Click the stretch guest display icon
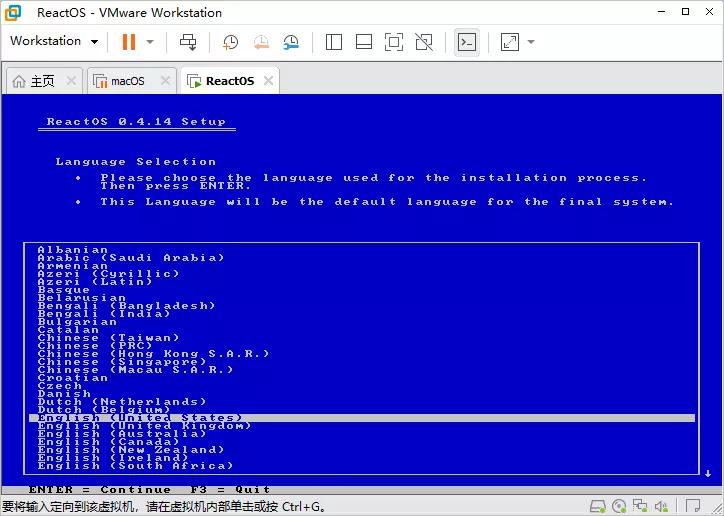724x516 pixels. coord(510,42)
